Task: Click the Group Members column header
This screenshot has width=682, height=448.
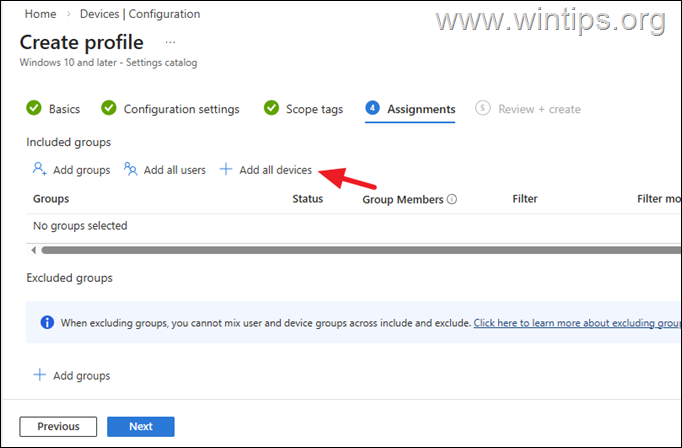Action: (x=403, y=199)
